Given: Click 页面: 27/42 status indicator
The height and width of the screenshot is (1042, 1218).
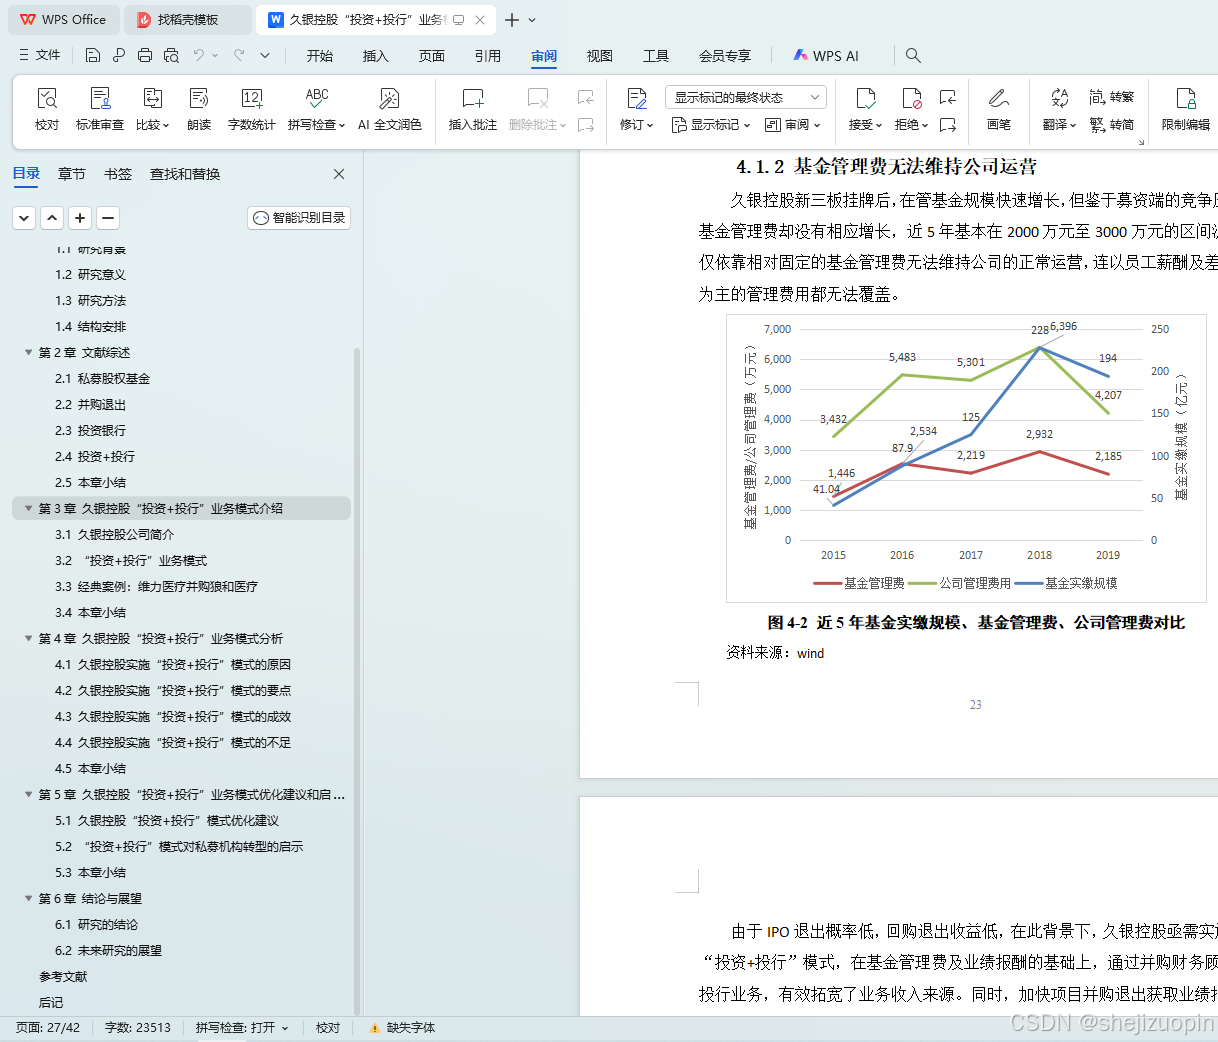Looking at the screenshot, I should click(x=48, y=1028).
